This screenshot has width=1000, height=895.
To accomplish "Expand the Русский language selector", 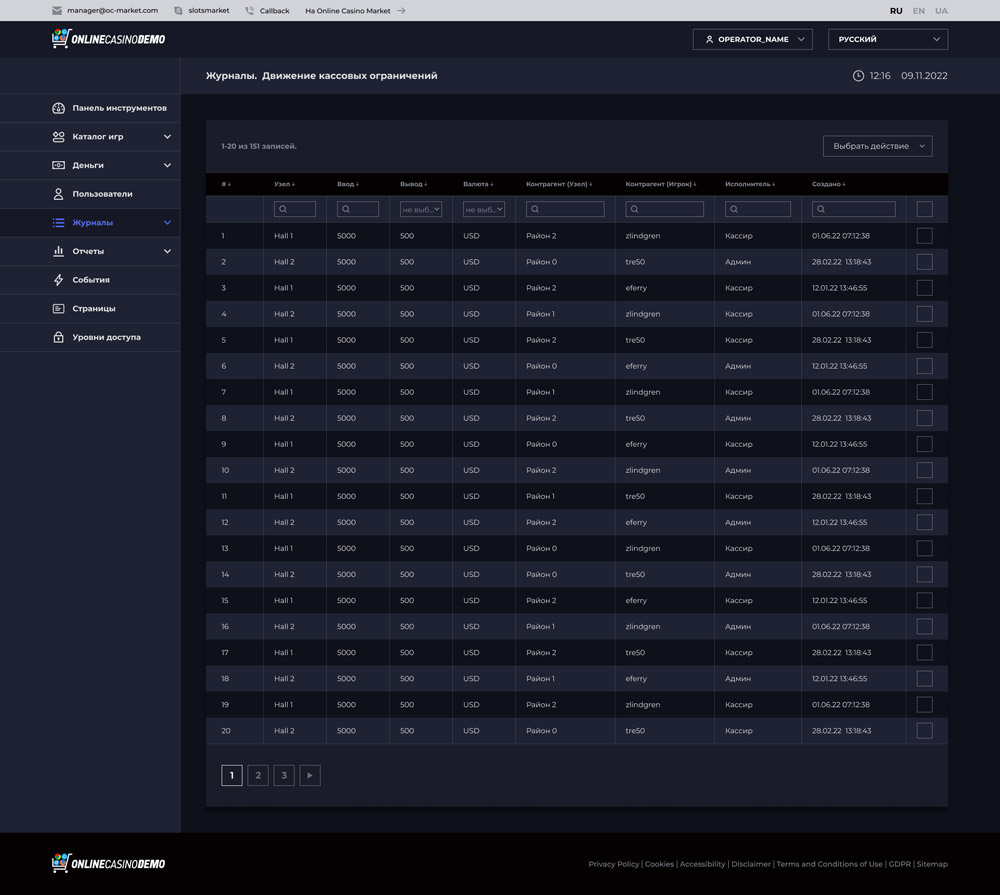I will 887,39.
